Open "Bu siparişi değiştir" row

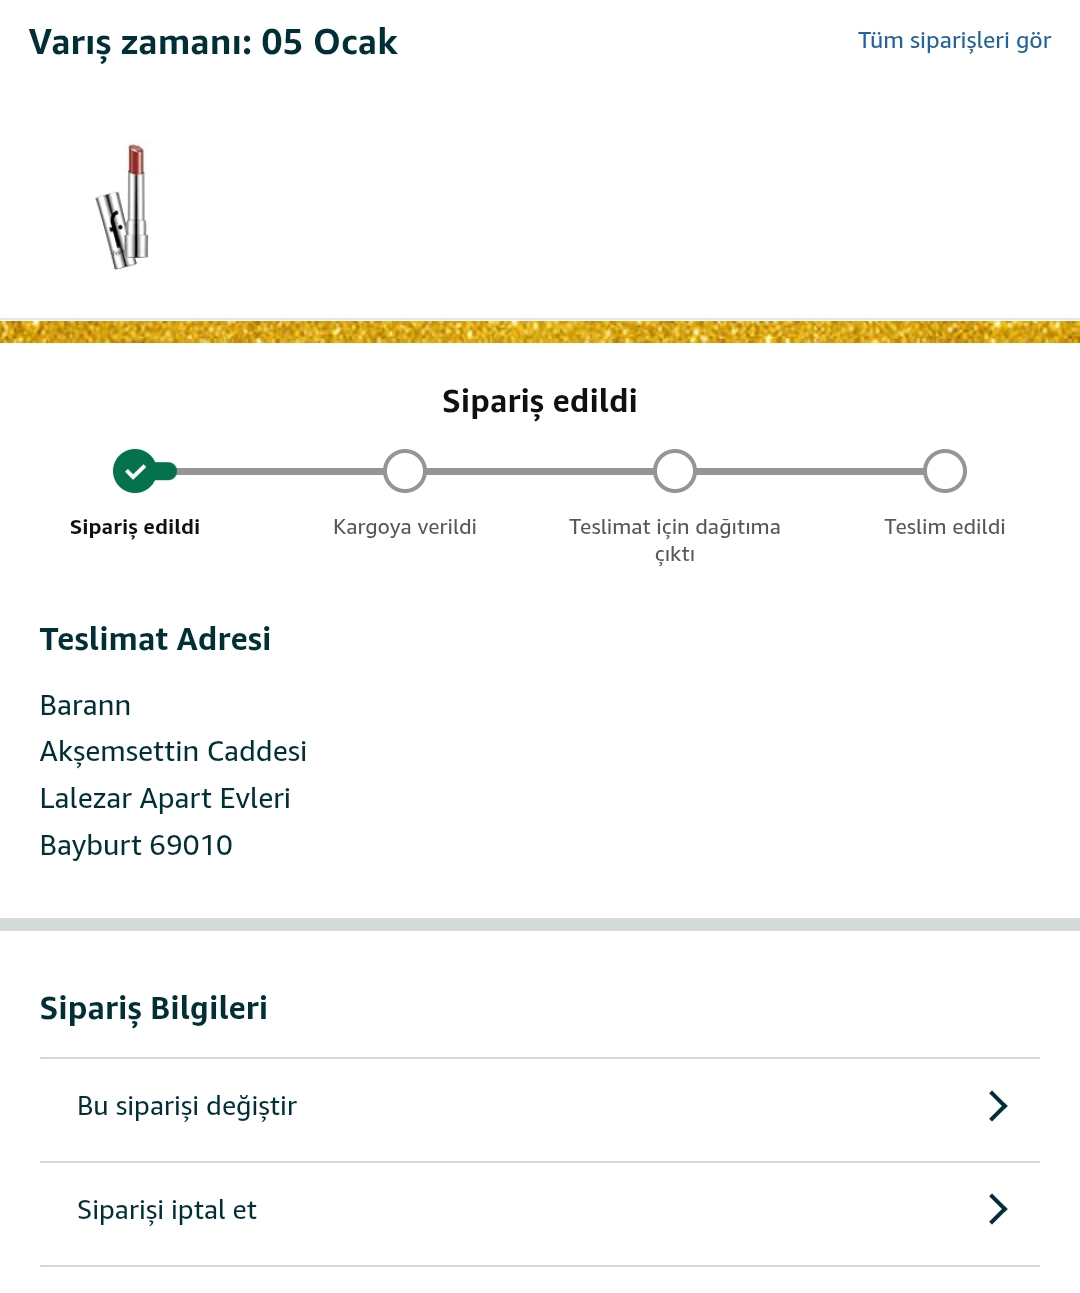click(540, 1106)
